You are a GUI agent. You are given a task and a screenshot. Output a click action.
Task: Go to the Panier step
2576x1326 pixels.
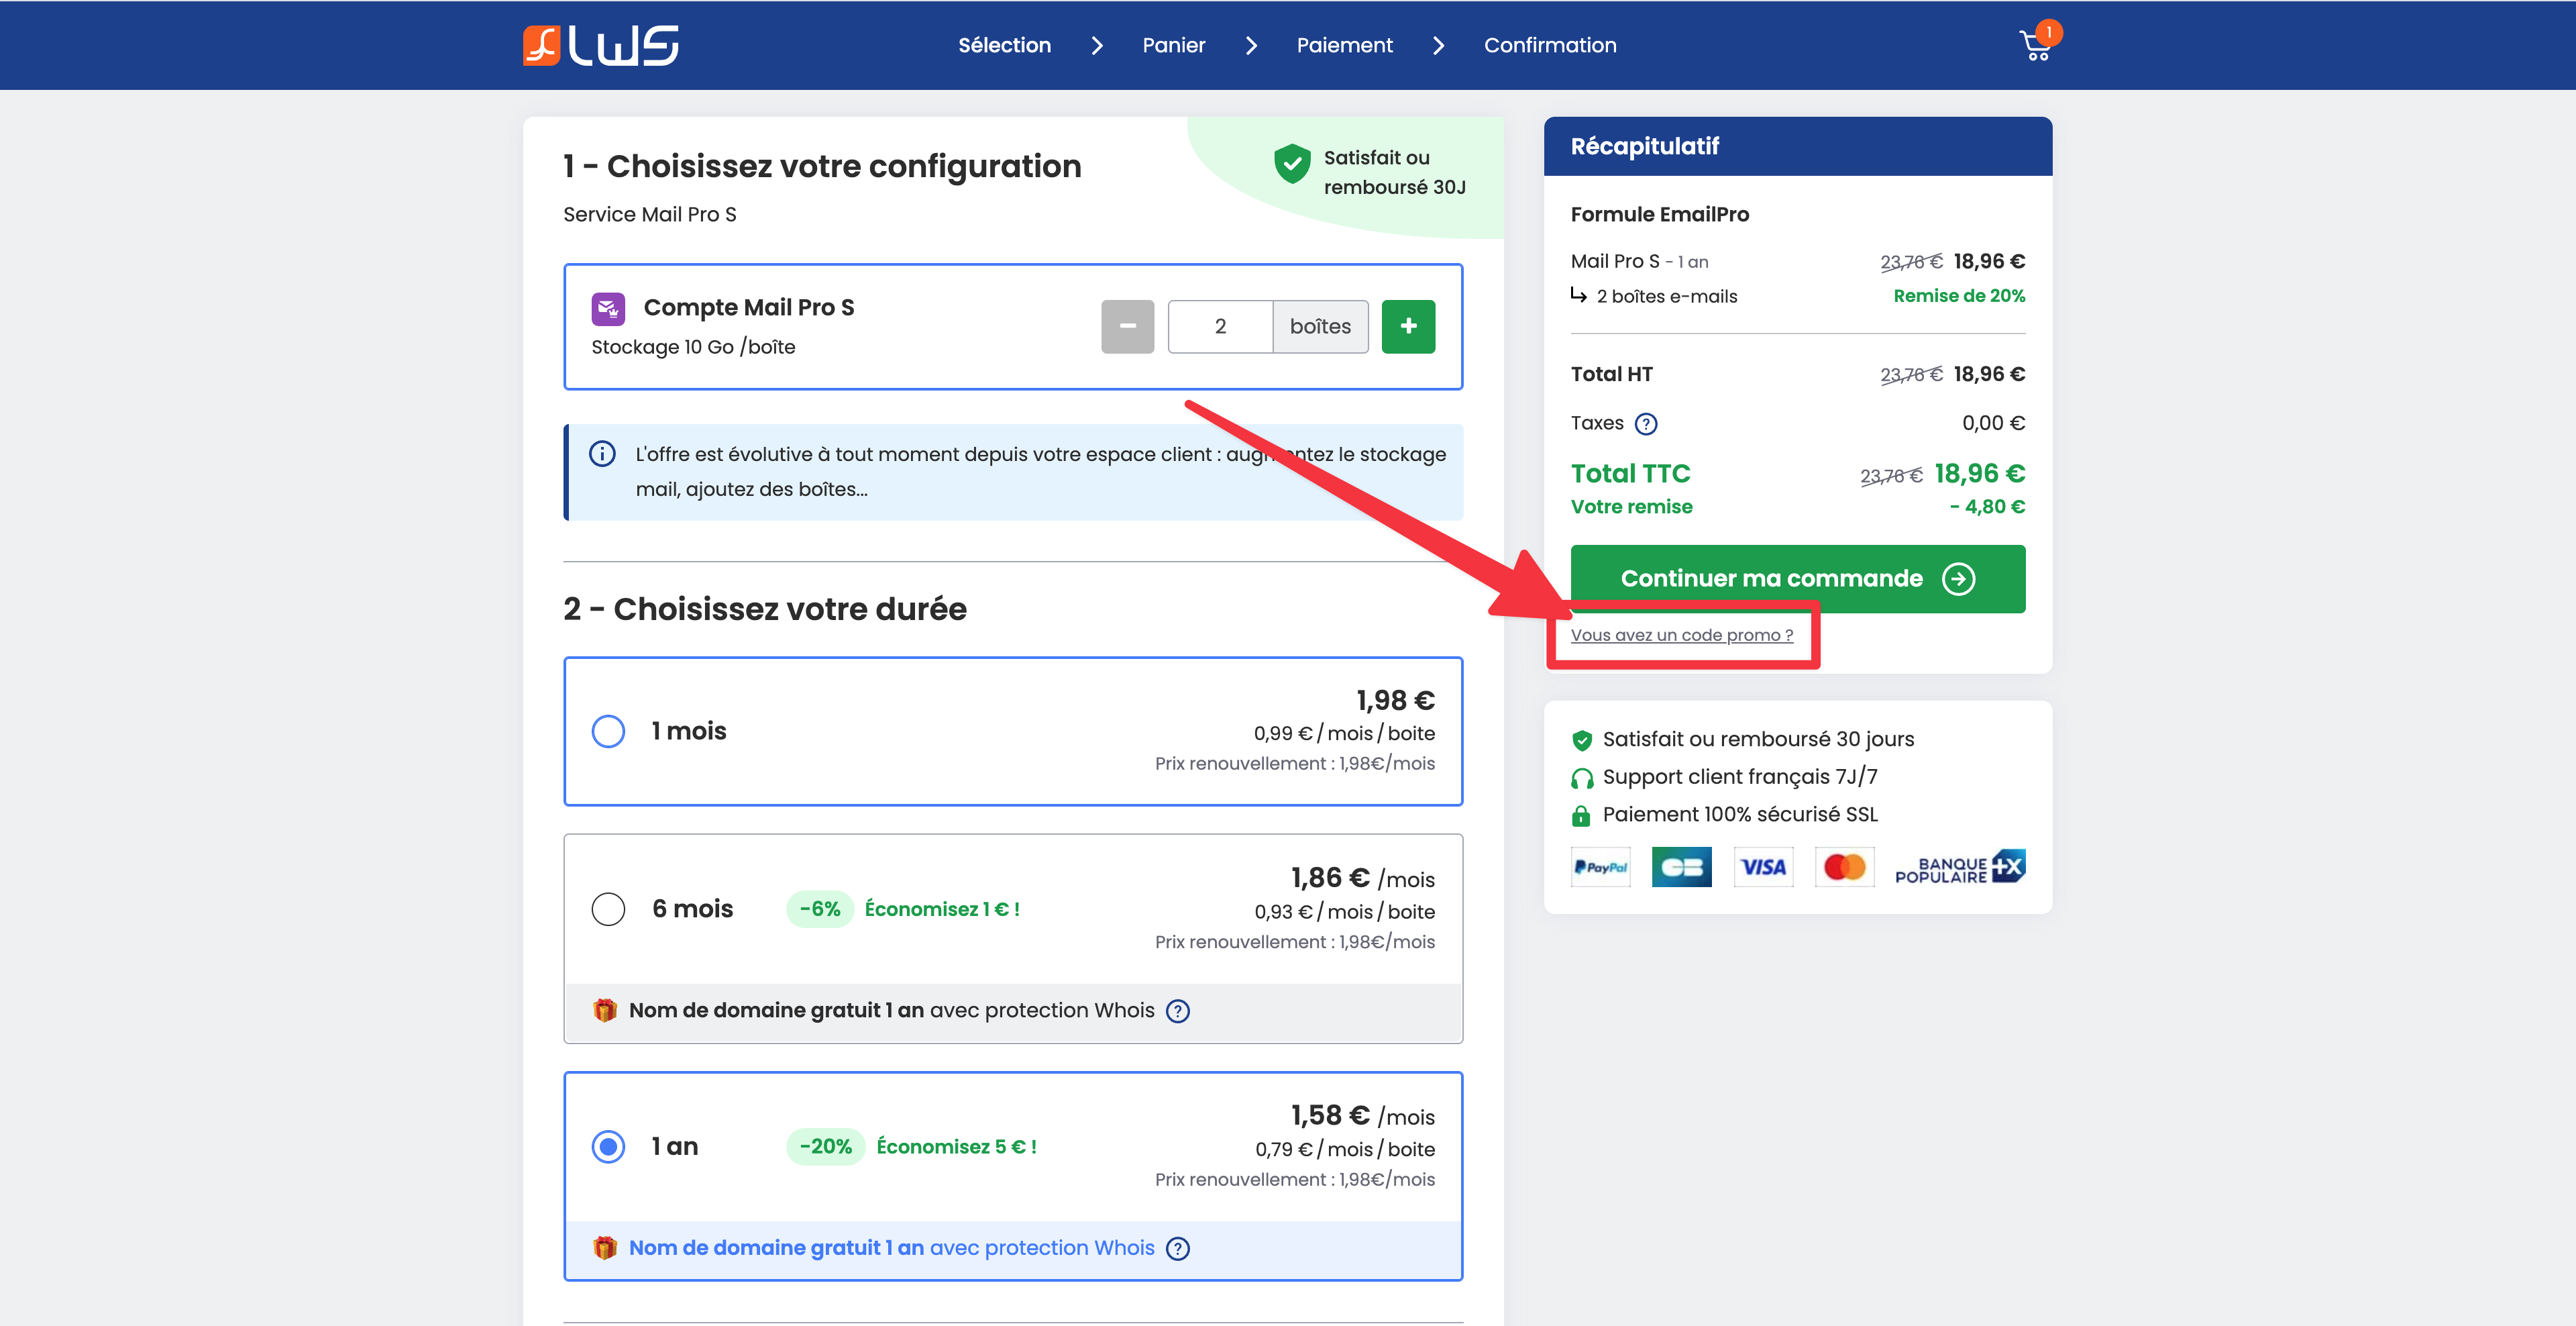(1173, 45)
